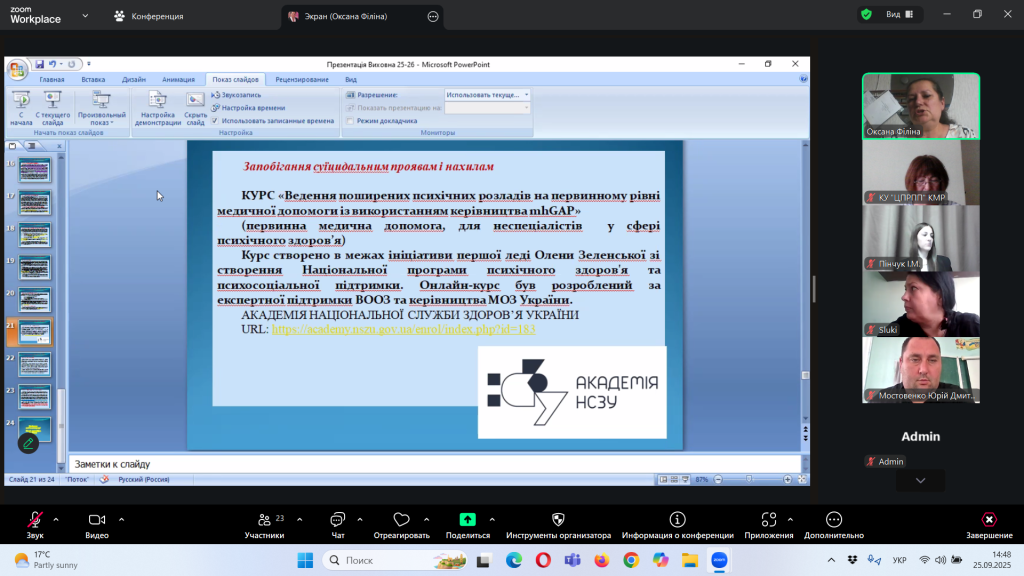Open the Apps icon in Zoom
Screen dimensions: 1024x576
pos(768,520)
